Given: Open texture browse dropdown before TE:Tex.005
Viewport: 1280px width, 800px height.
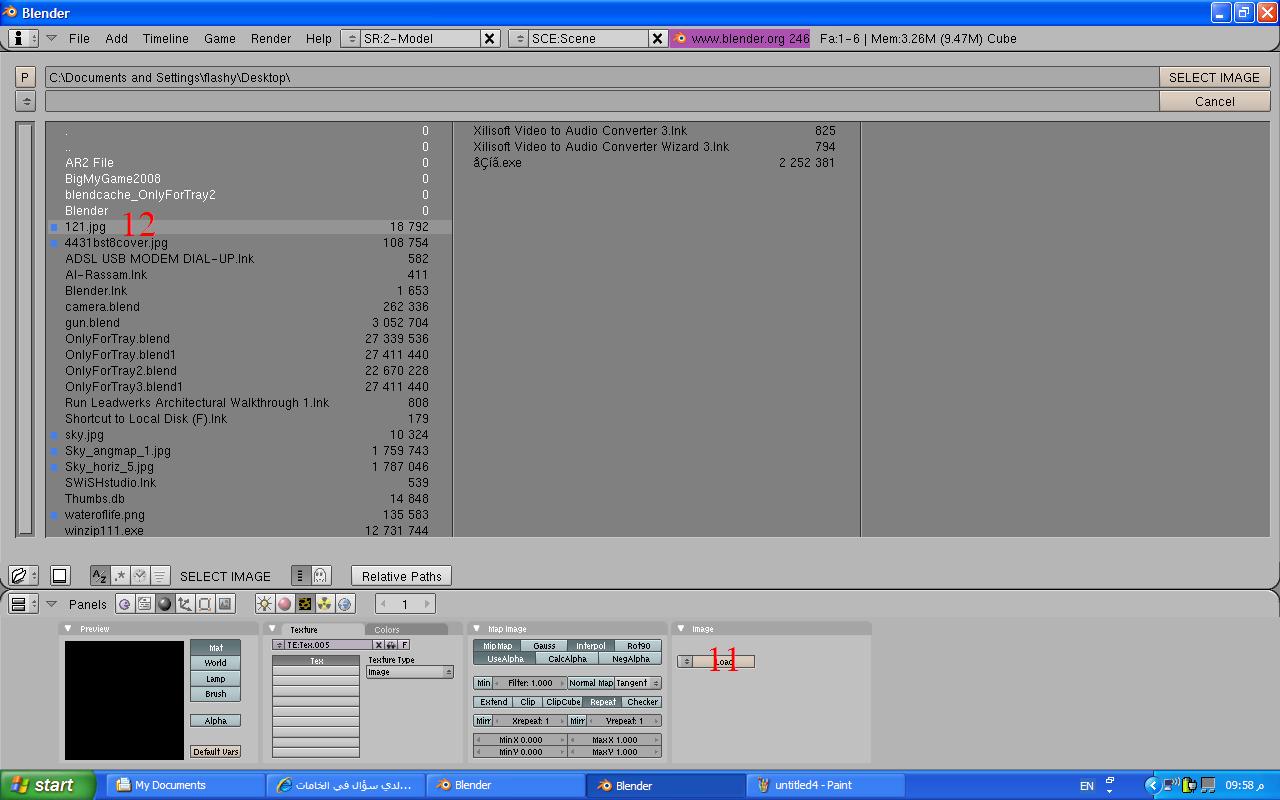Looking at the screenshot, I should [x=279, y=645].
